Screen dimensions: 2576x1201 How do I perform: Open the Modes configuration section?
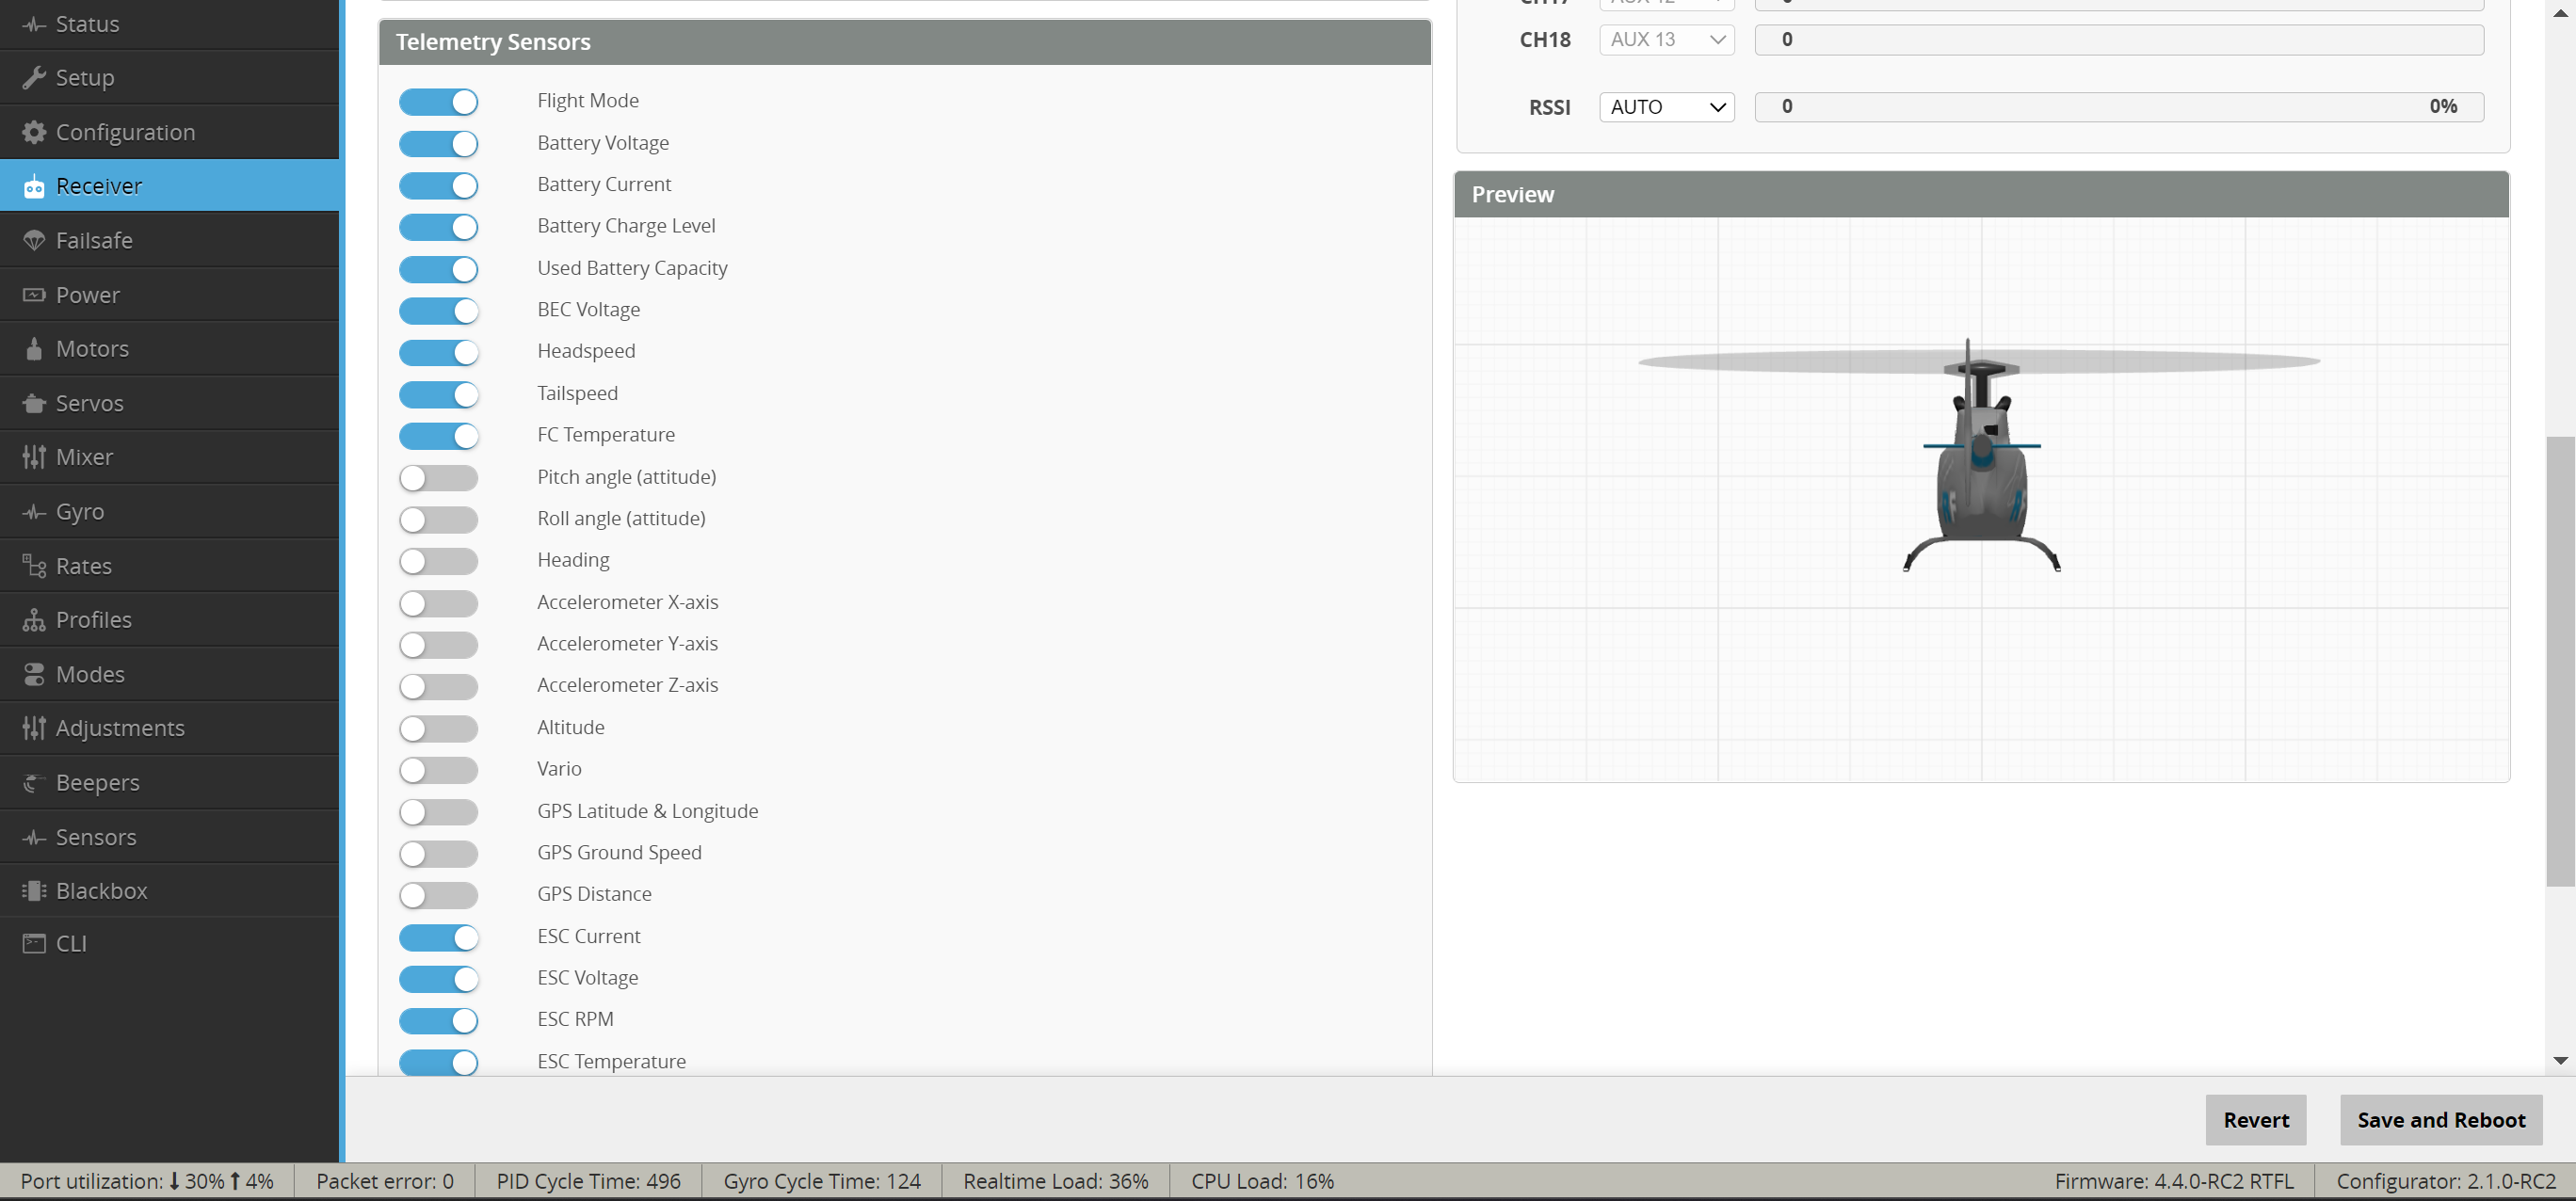89,672
